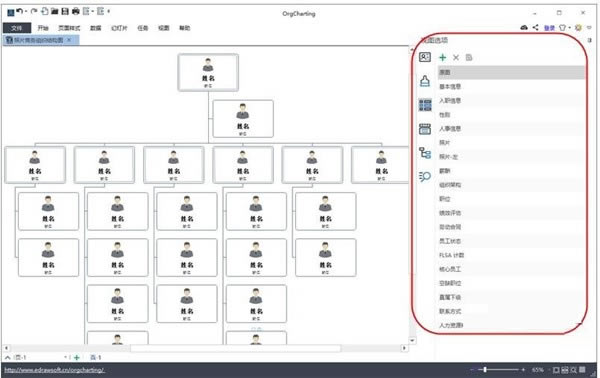Image resolution: width=600 pixels, height=378 pixels.
Task: Click the top org chart employee card
Action: tap(208, 72)
